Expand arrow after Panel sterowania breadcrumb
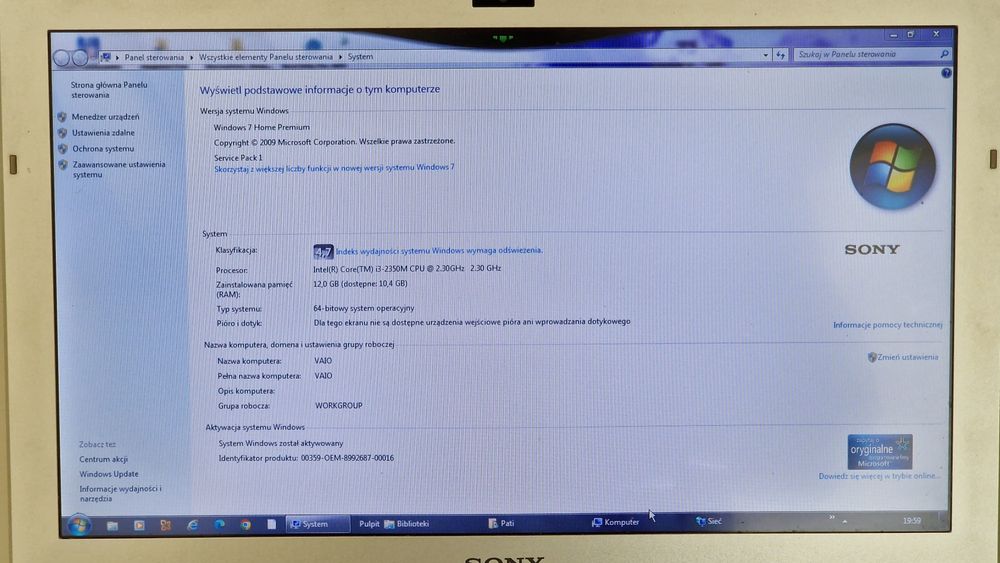Screen dimensions: 1000x563 click(x=191, y=57)
